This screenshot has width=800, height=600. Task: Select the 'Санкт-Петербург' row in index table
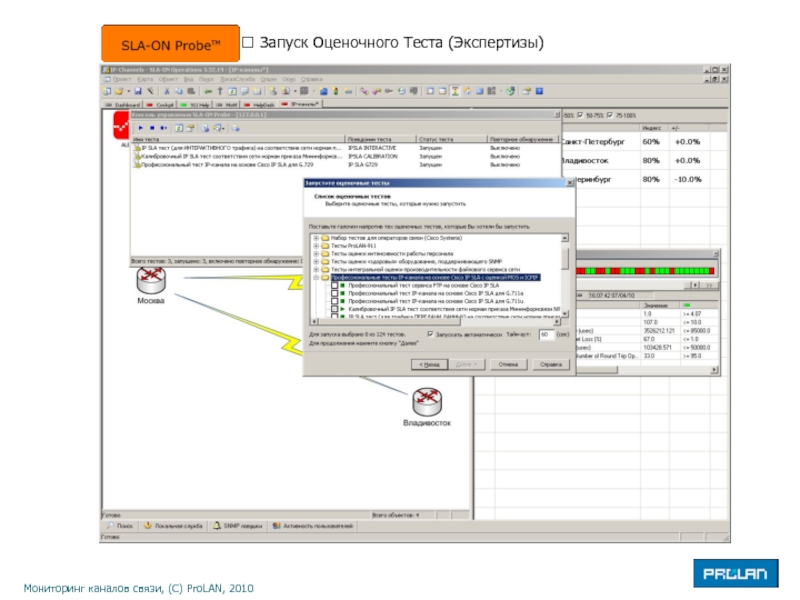pyautogui.click(x=644, y=142)
